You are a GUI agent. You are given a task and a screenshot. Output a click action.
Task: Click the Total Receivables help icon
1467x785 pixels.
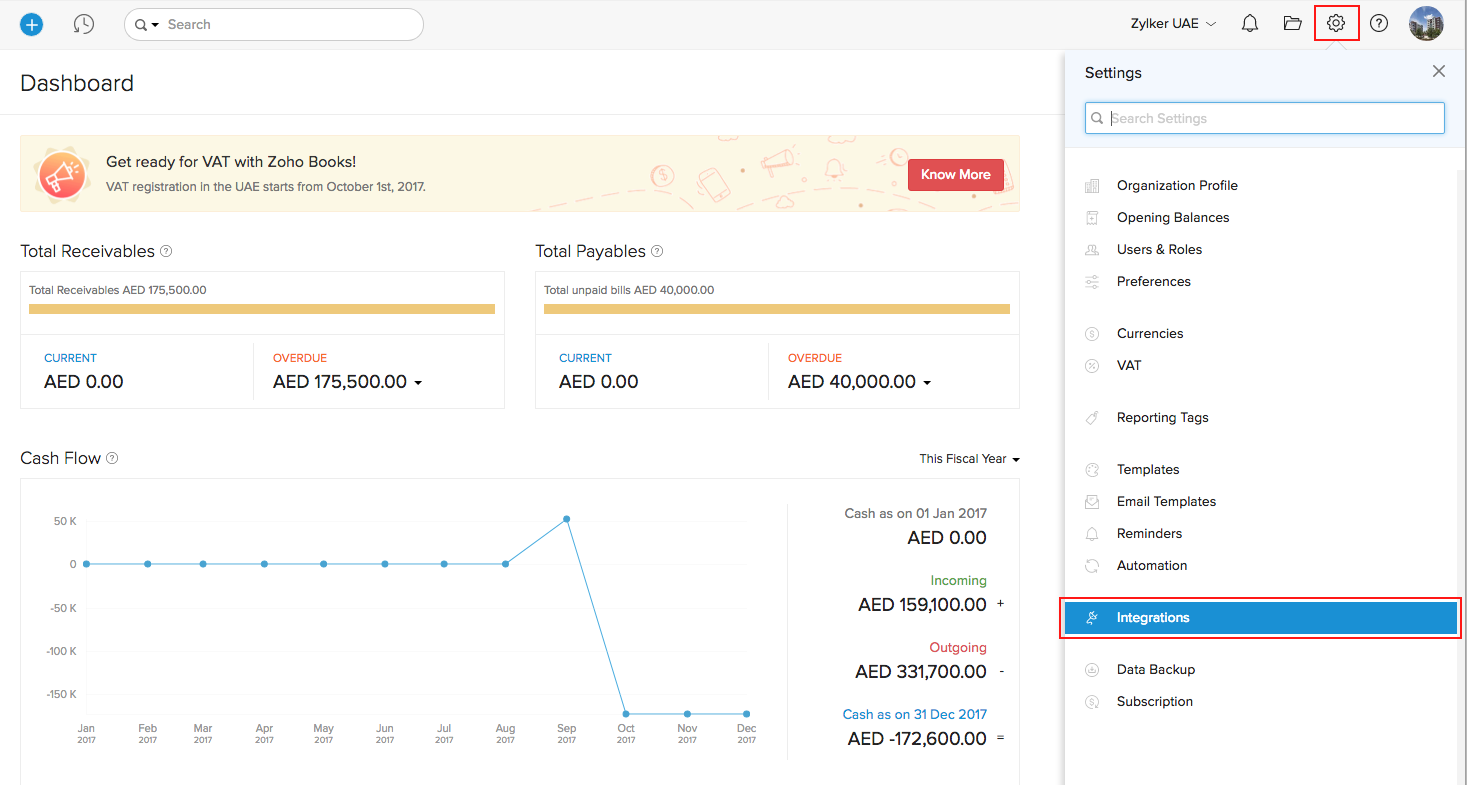[166, 251]
